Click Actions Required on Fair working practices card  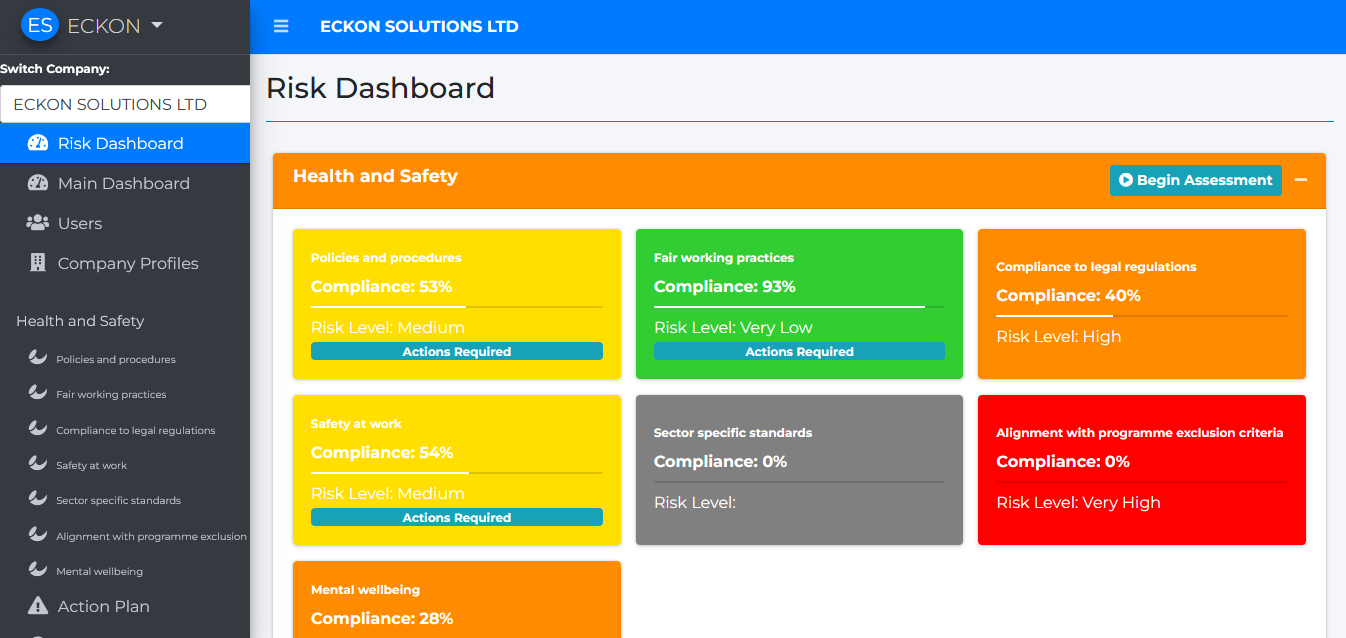pyautogui.click(x=799, y=351)
